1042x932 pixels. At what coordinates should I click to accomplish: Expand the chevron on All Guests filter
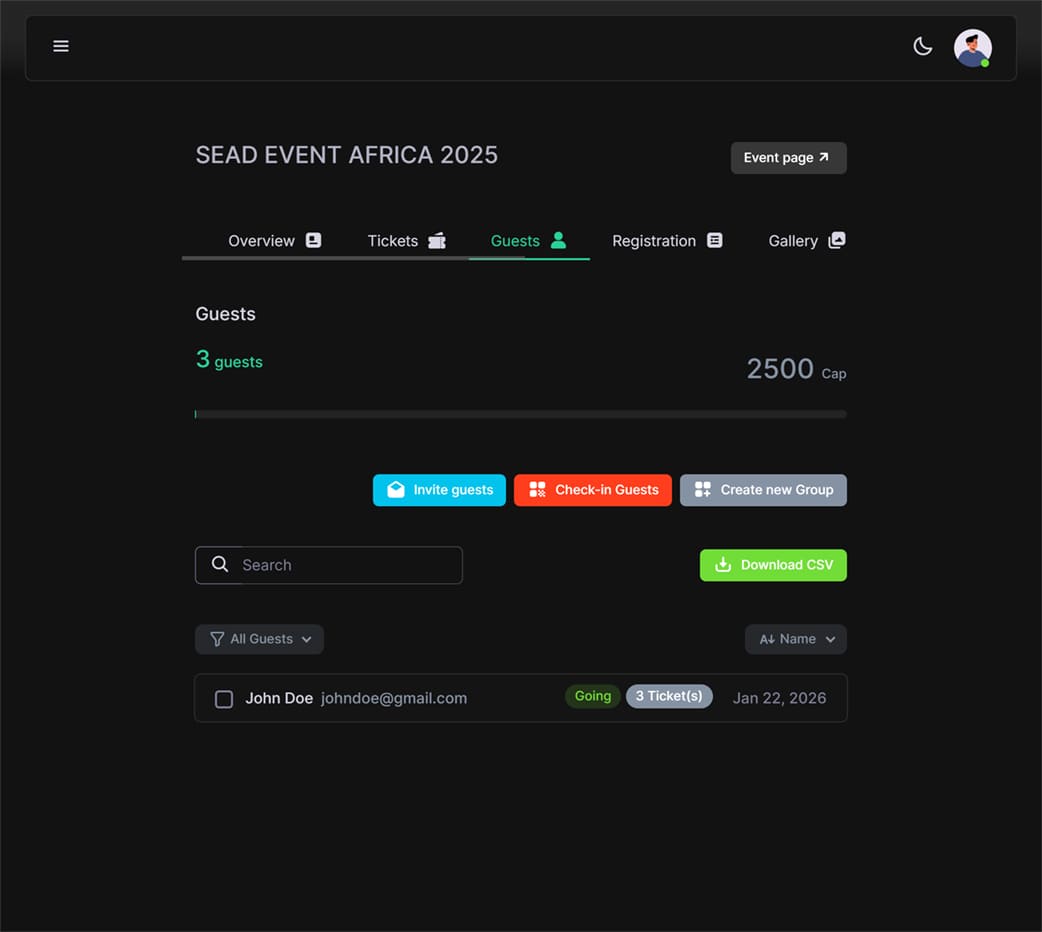[308, 639]
